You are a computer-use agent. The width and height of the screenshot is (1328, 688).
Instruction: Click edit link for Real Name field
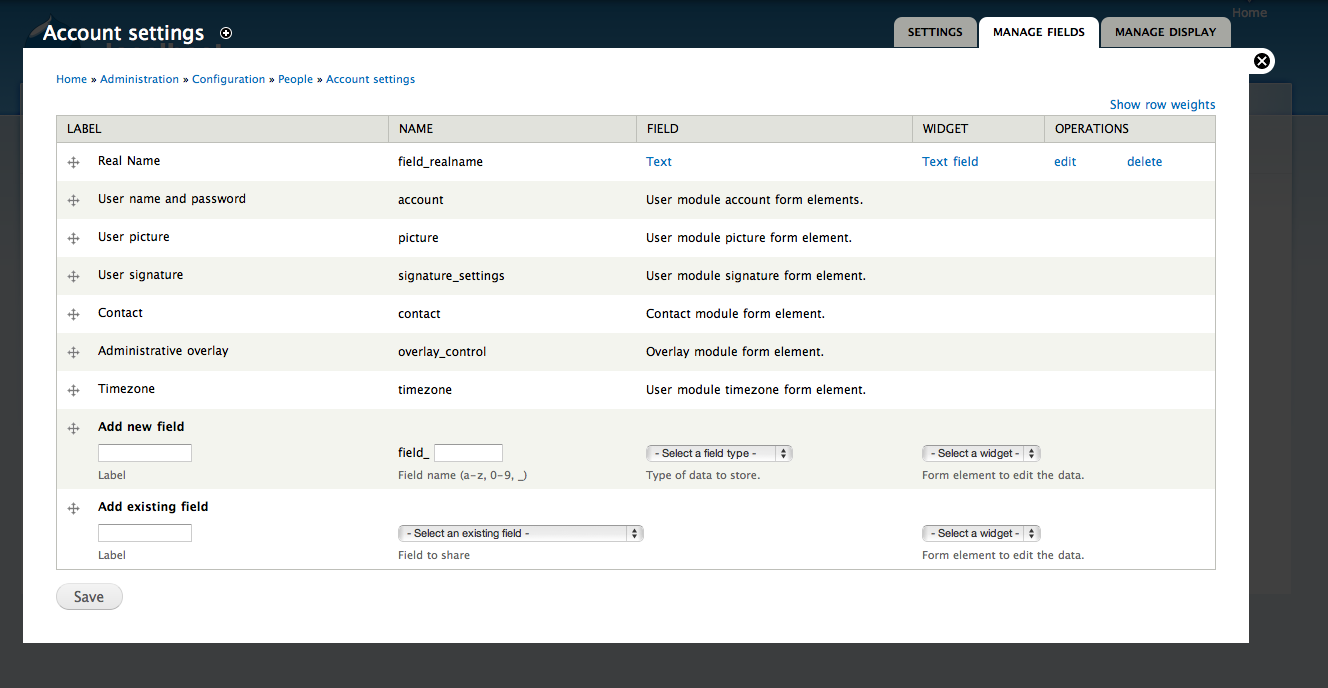1065,161
